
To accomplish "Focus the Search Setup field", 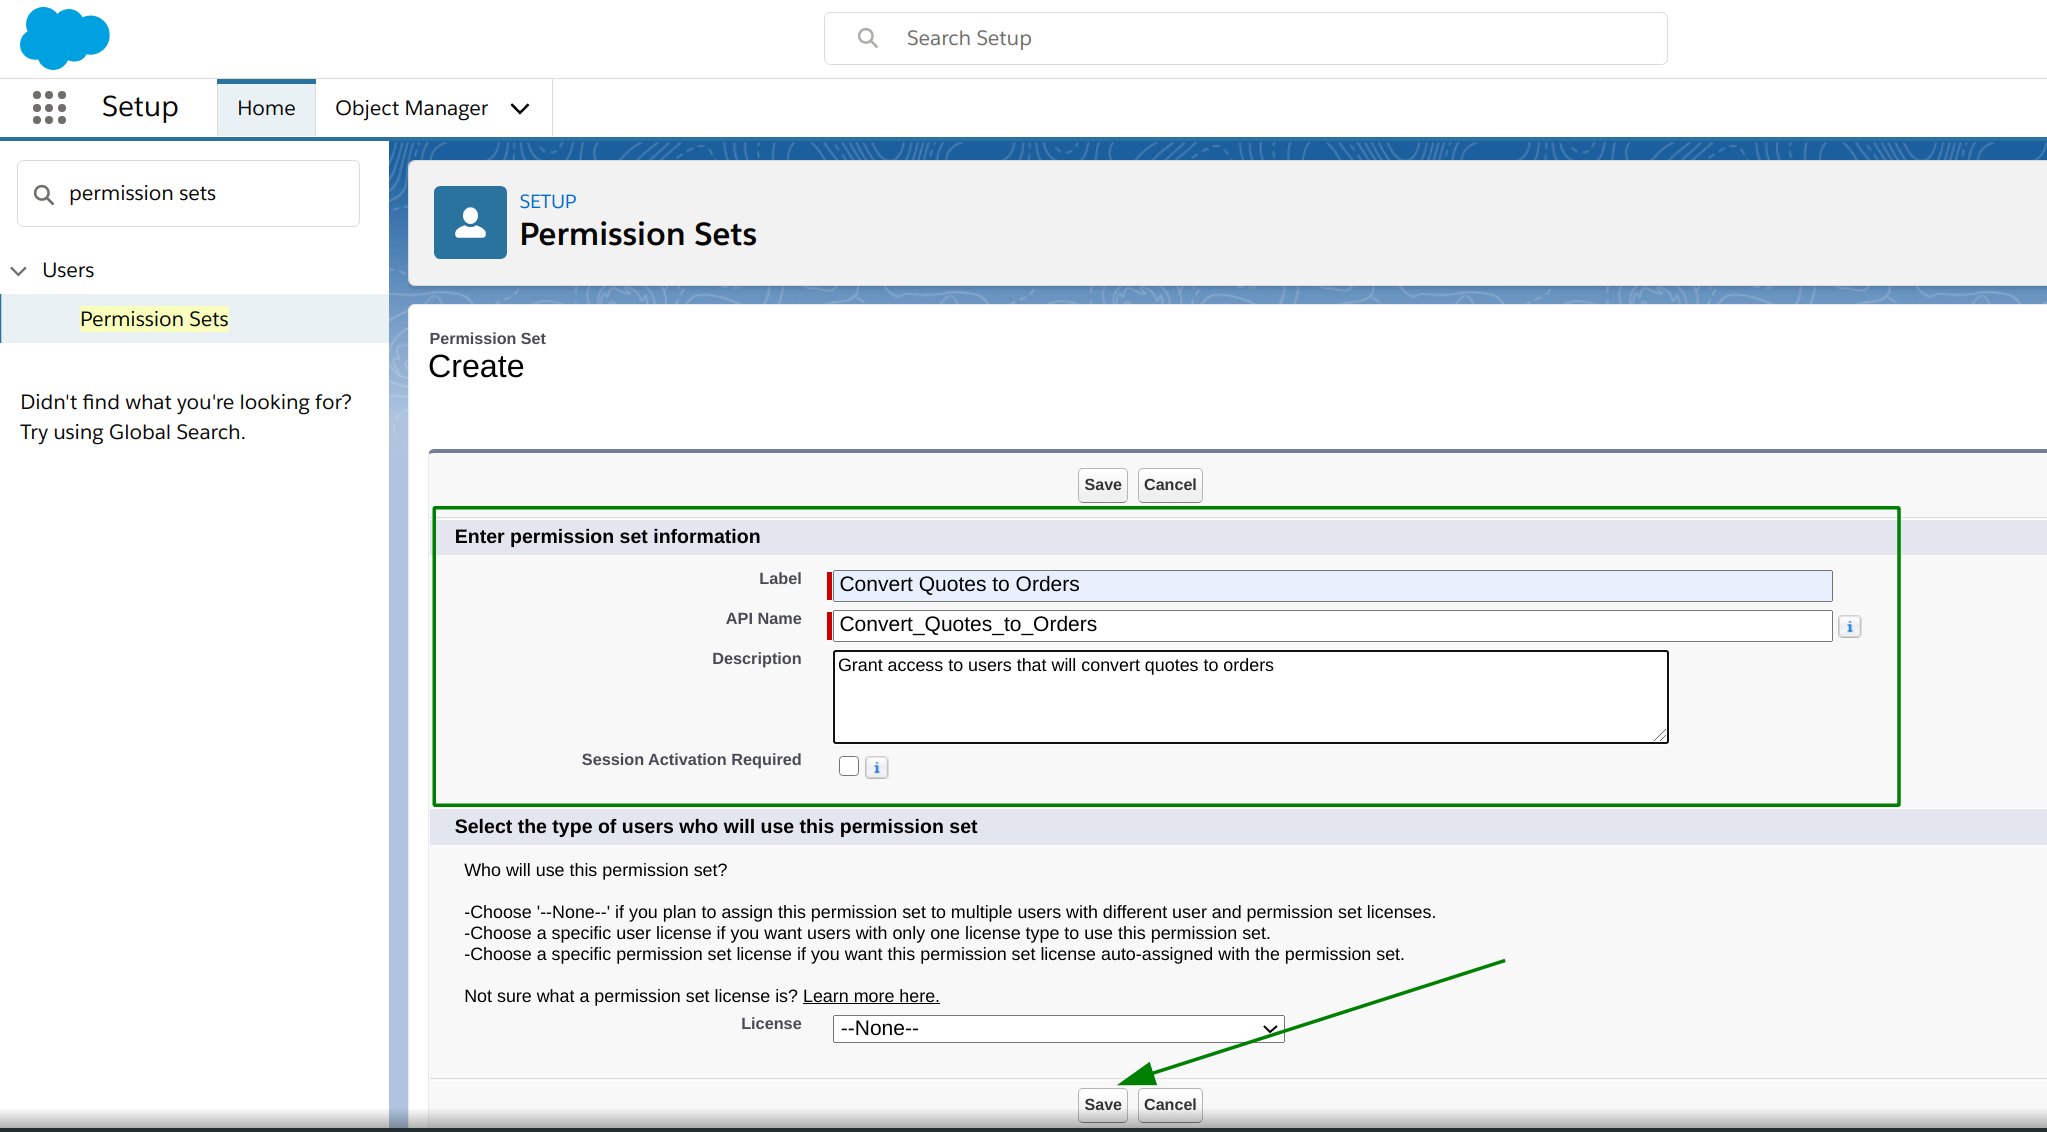I will coord(1245,38).
